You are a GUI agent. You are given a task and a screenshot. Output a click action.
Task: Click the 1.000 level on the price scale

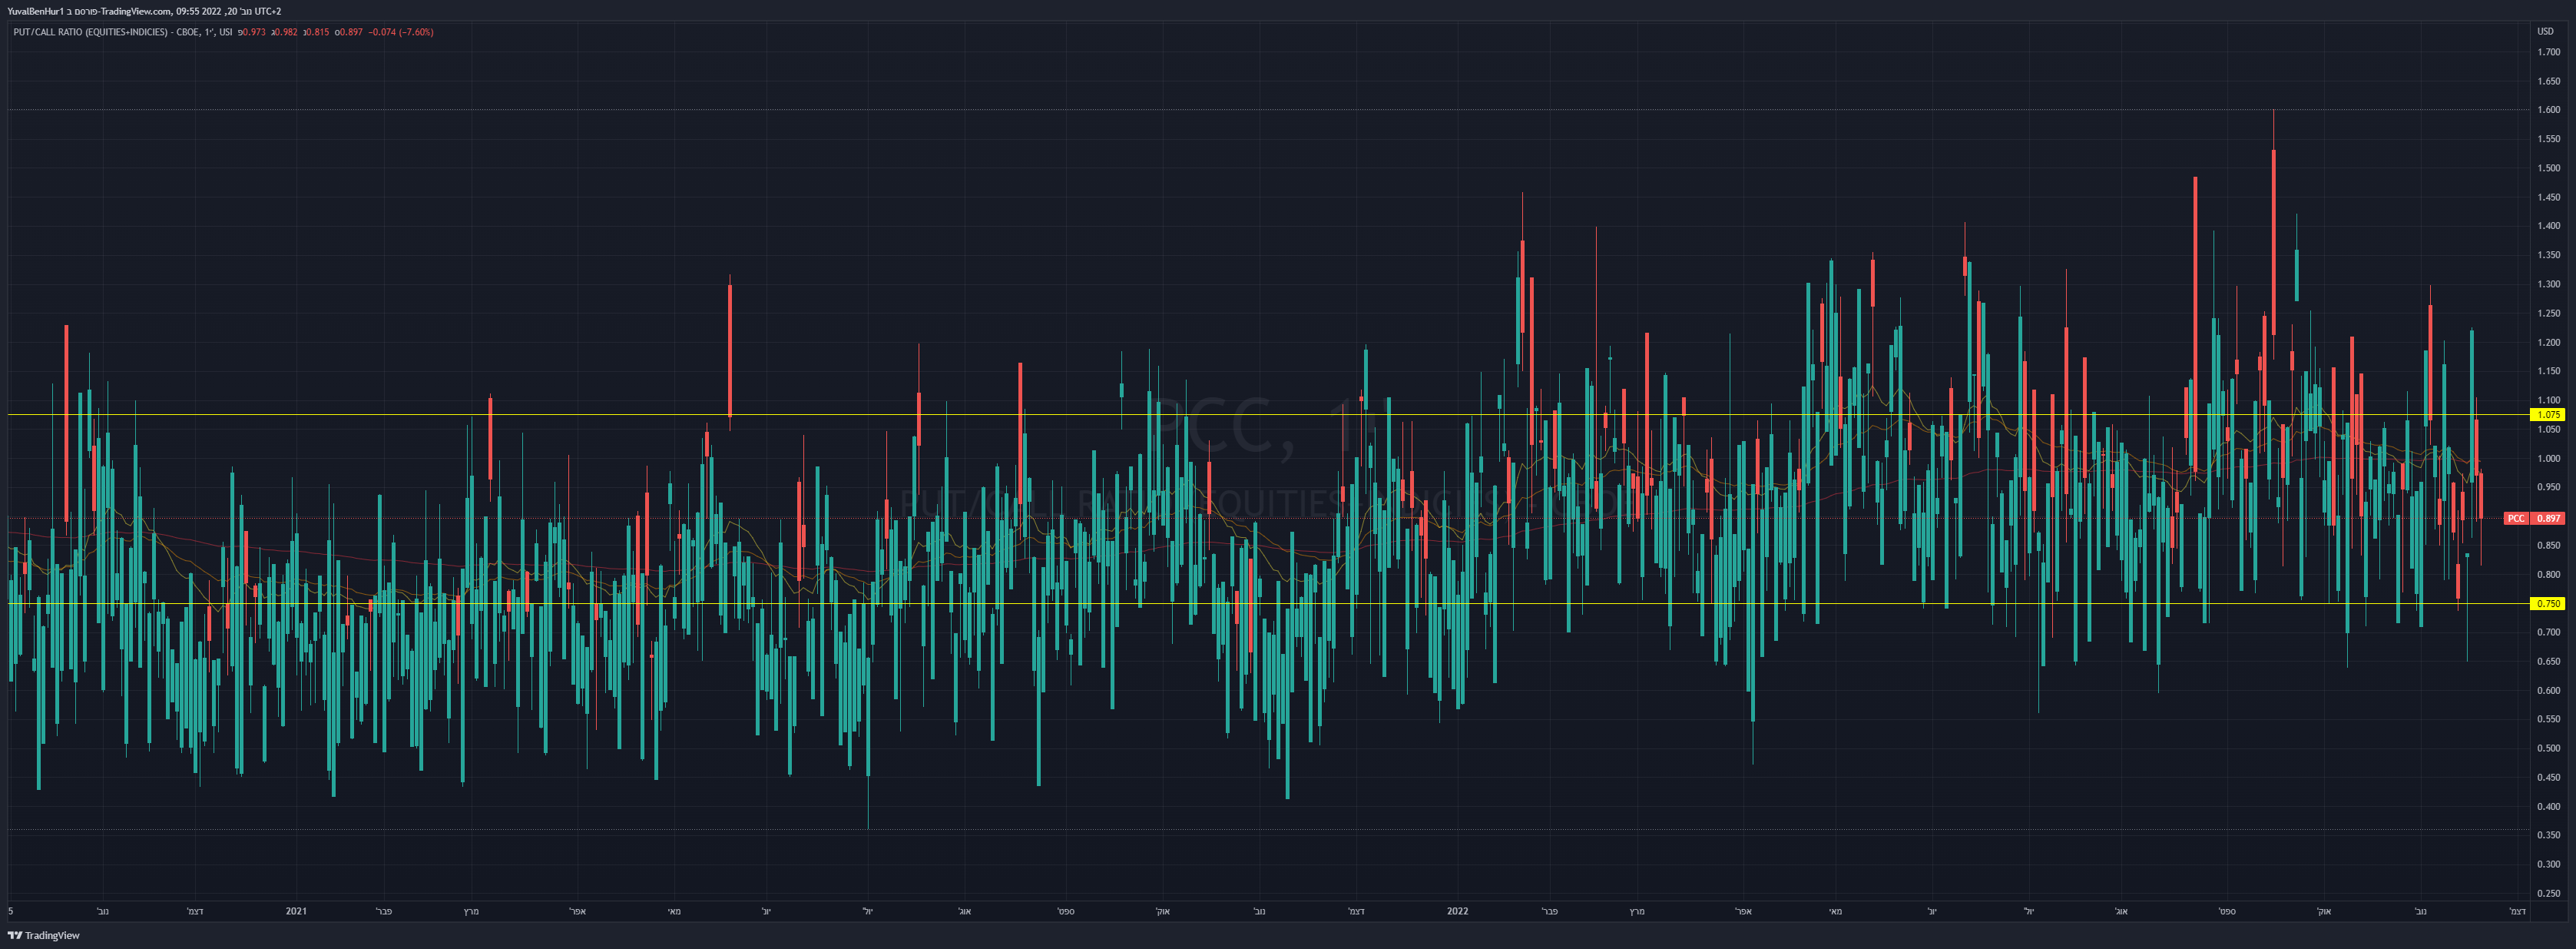2548,459
